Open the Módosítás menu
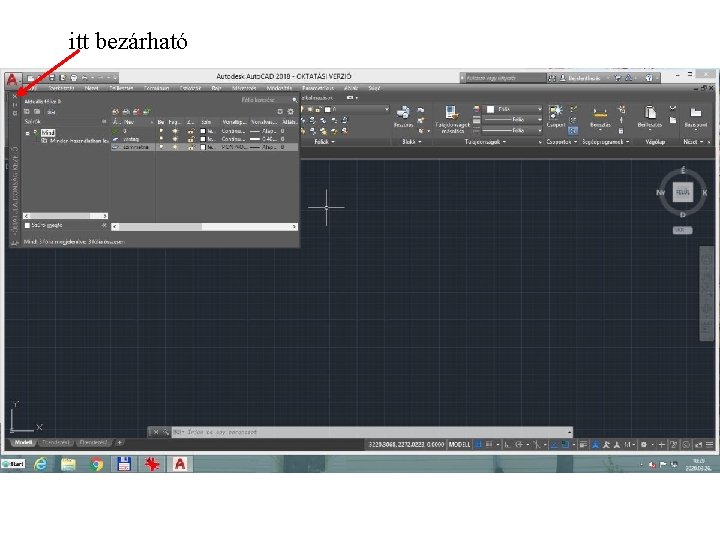 [279, 88]
